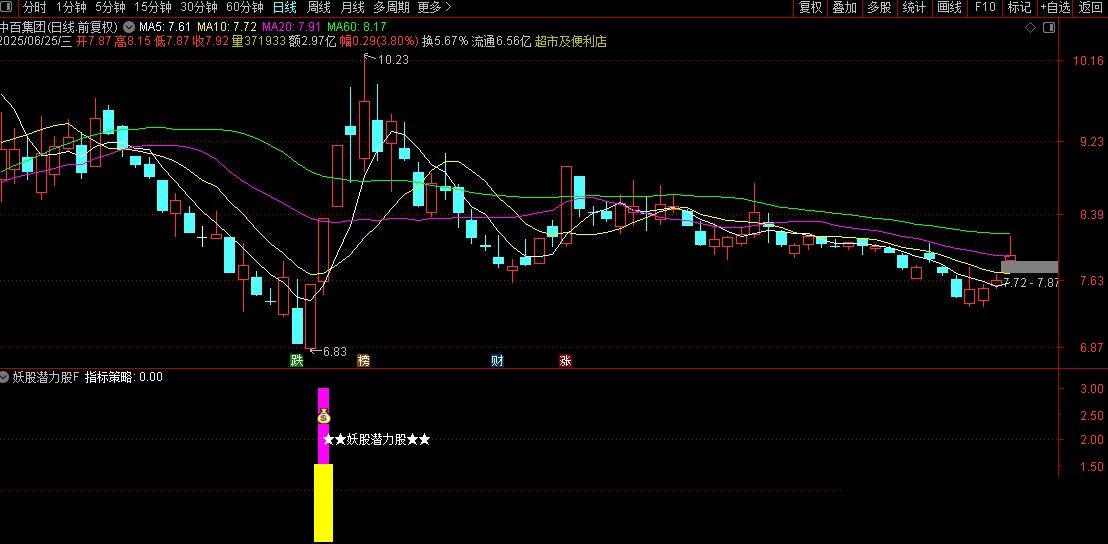The width and height of the screenshot is (1108, 544).
Task: Click the 叠加 overlay button
Action: (845, 8)
